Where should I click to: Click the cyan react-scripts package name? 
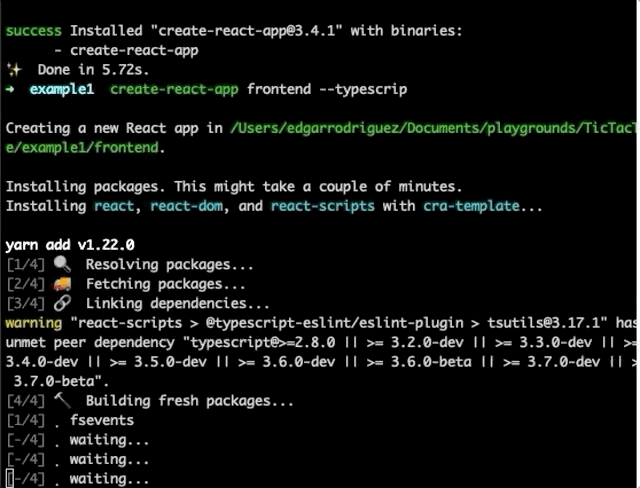point(322,206)
